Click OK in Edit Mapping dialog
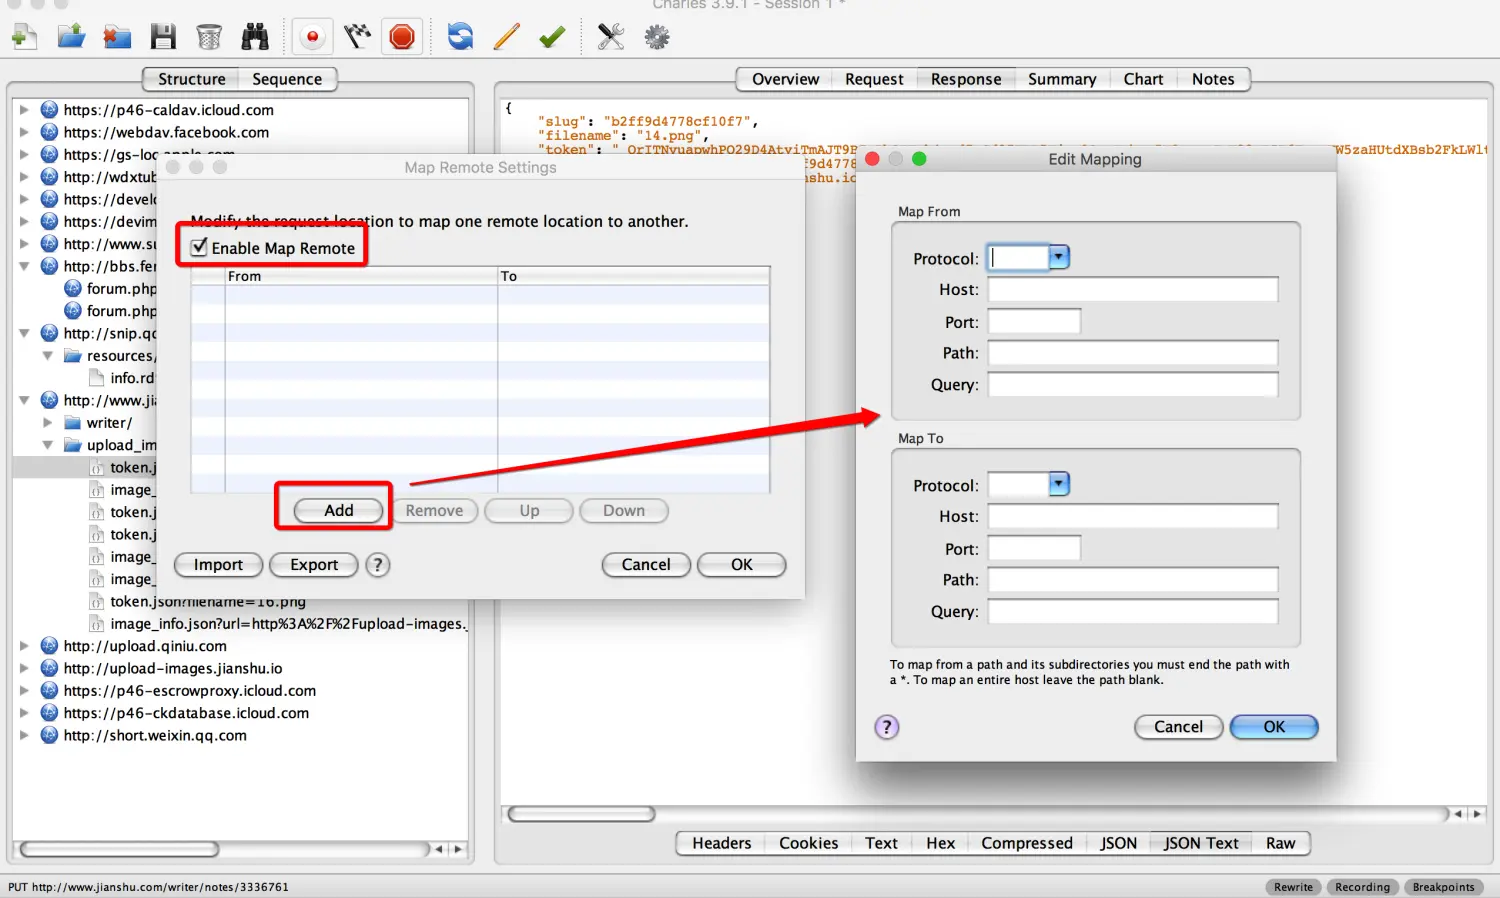The image size is (1500, 898). [1274, 727]
